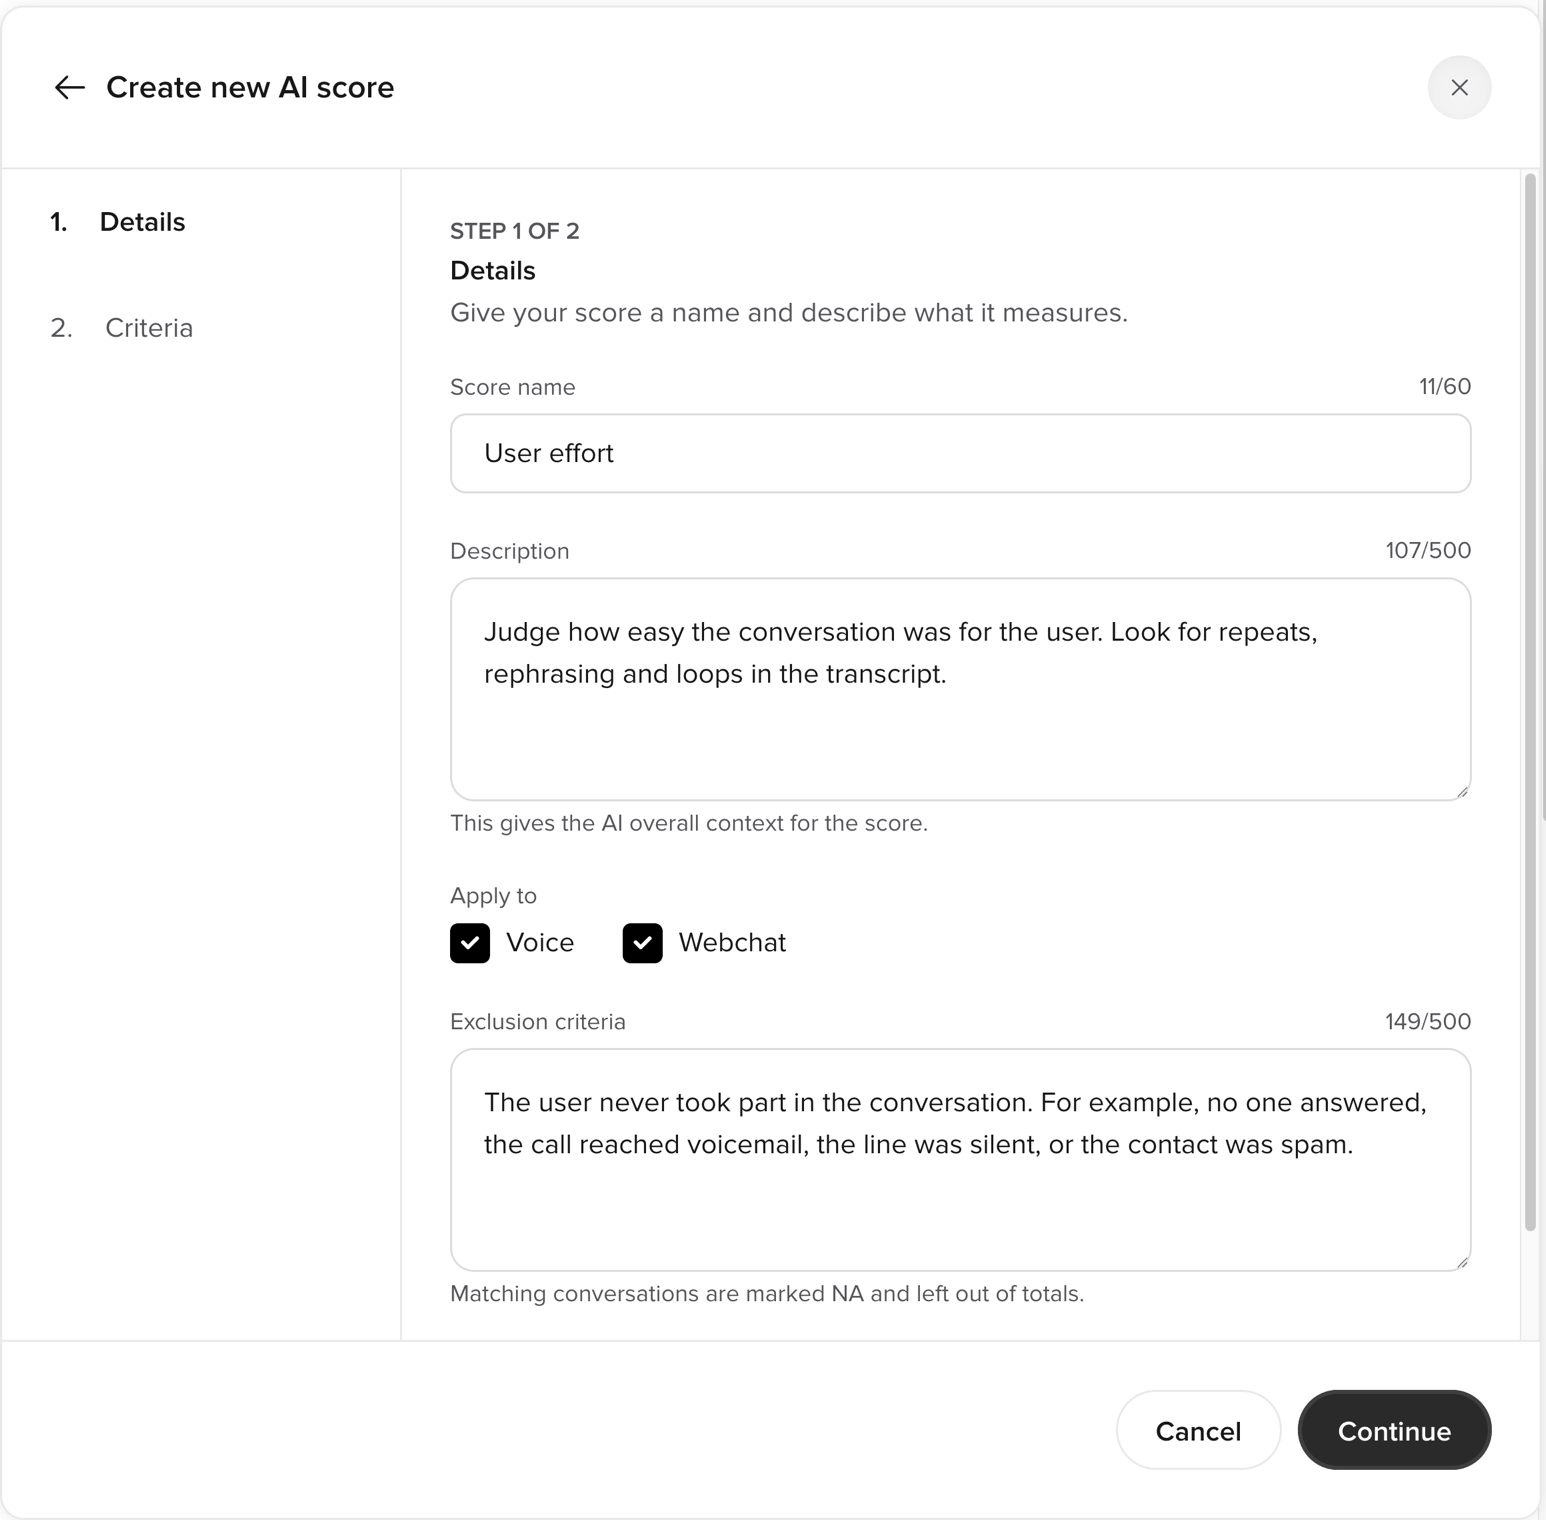This screenshot has height=1520, width=1546.
Task: Click the Exclusion criteria resize handle
Action: tap(1462, 1262)
